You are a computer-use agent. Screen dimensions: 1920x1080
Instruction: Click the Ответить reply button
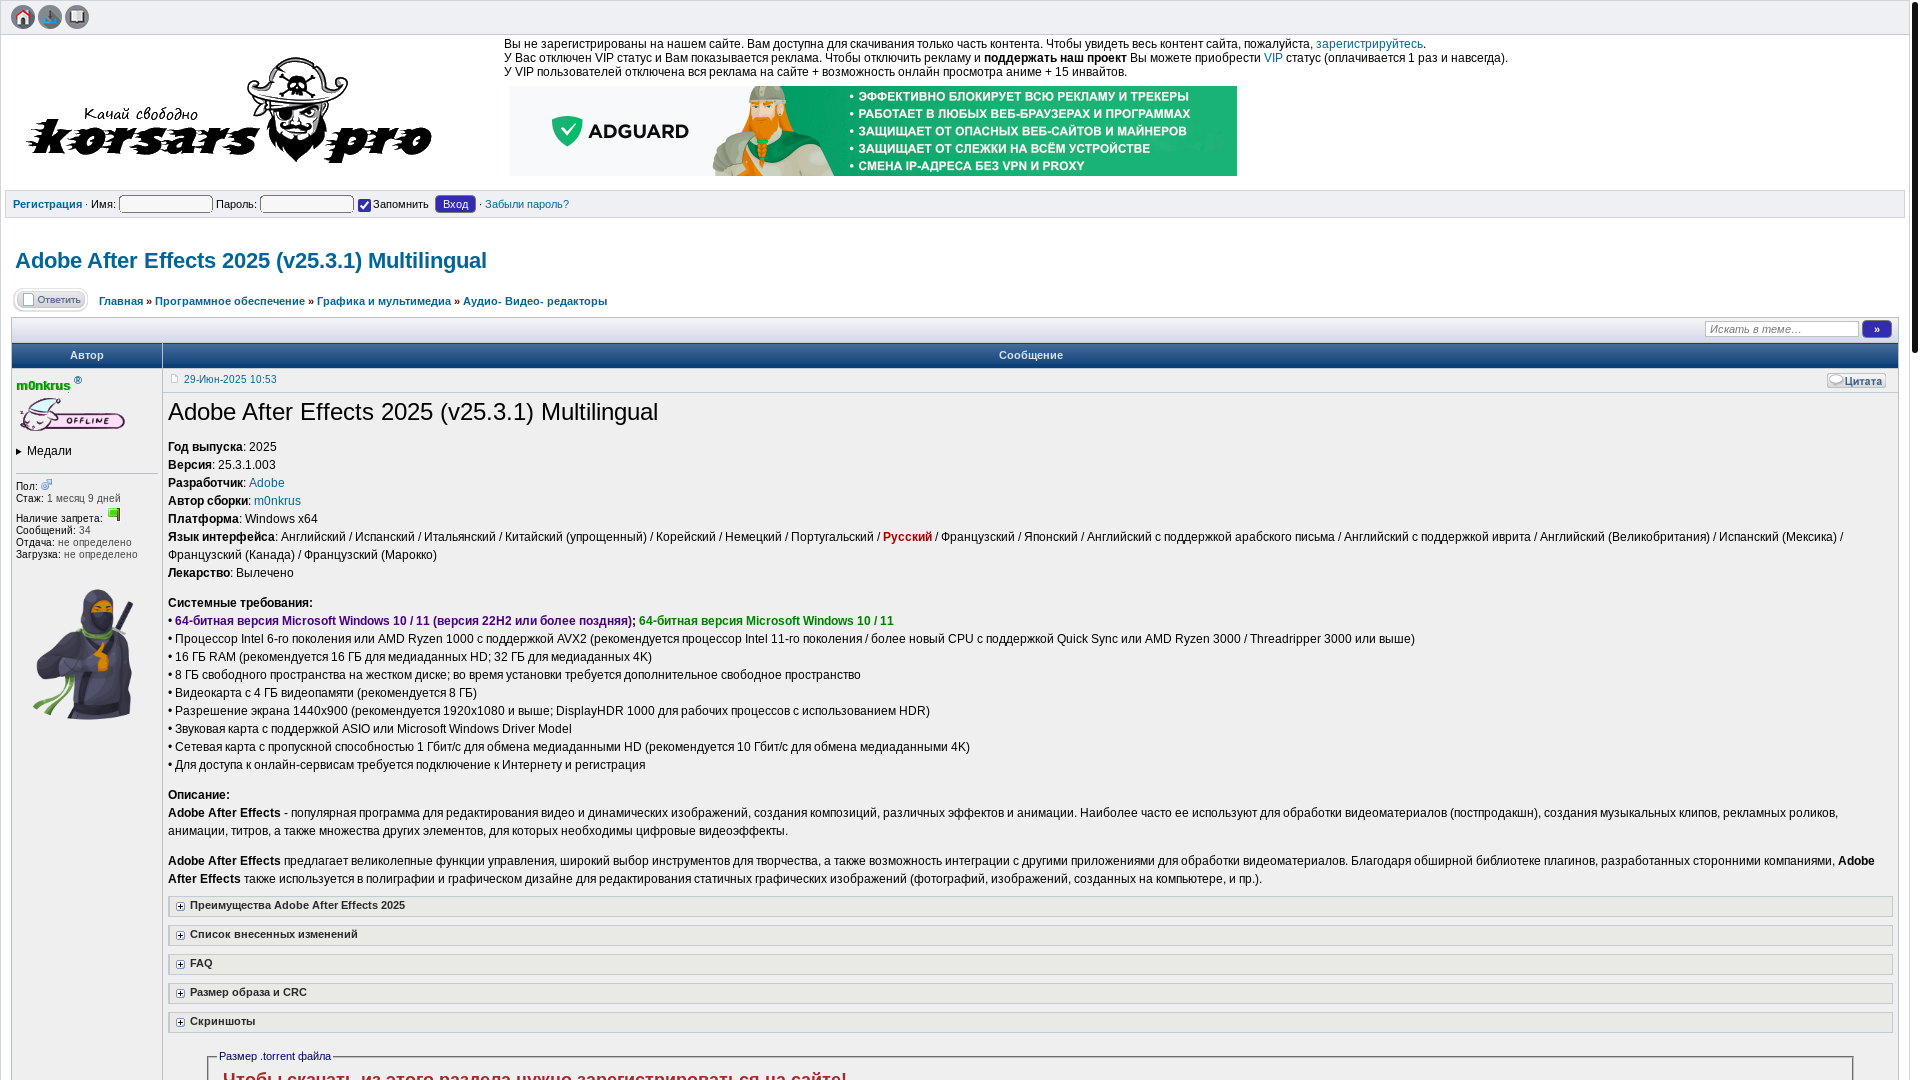[51, 300]
